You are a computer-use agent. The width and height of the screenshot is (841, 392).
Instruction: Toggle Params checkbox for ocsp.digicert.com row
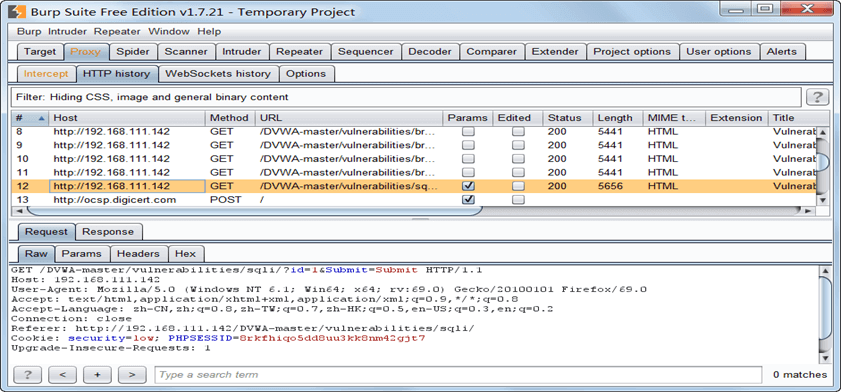pyautogui.click(x=468, y=200)
